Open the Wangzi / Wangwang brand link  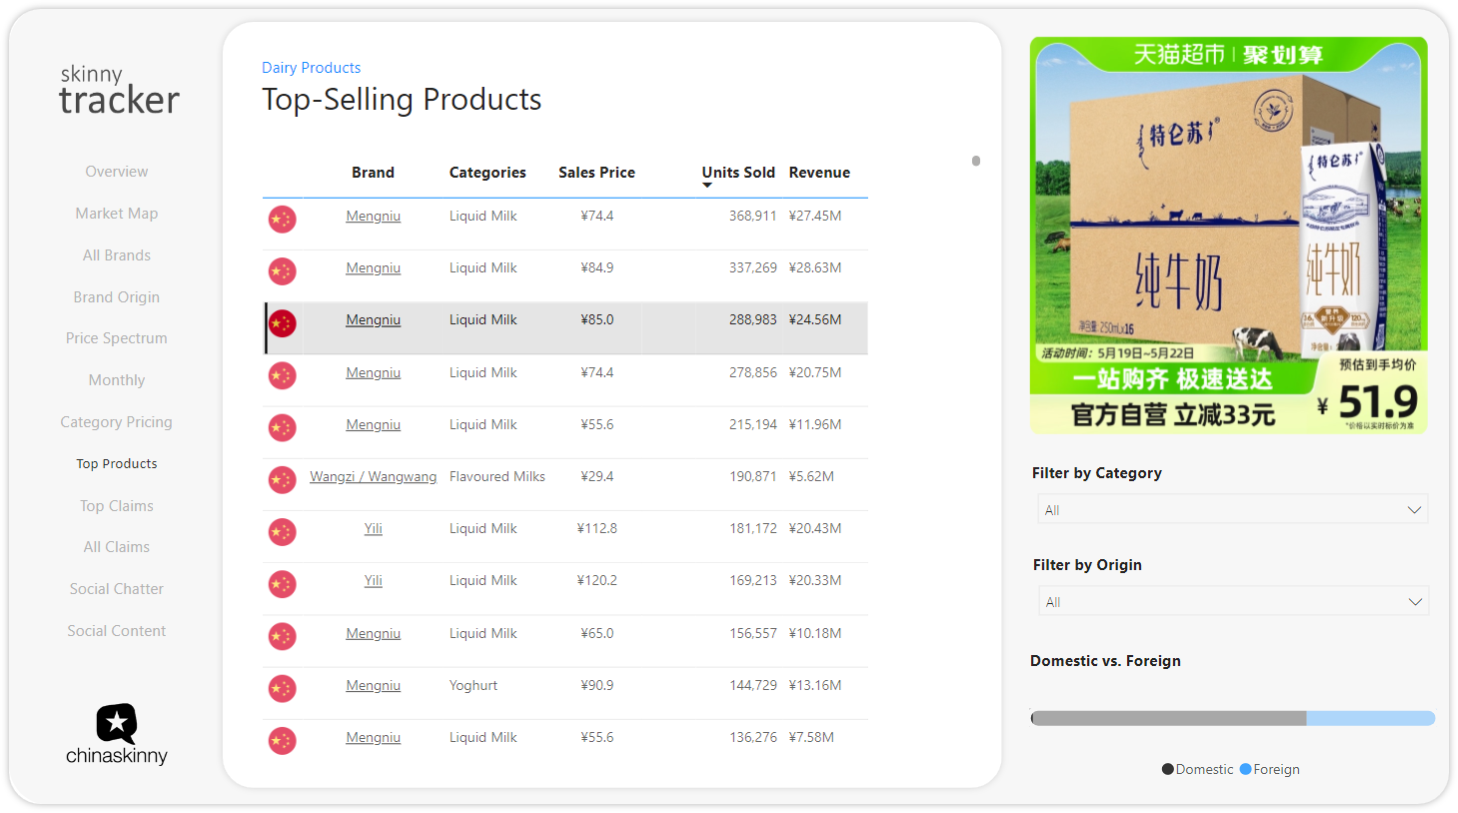pyautogui.click(x=373, y=476)
